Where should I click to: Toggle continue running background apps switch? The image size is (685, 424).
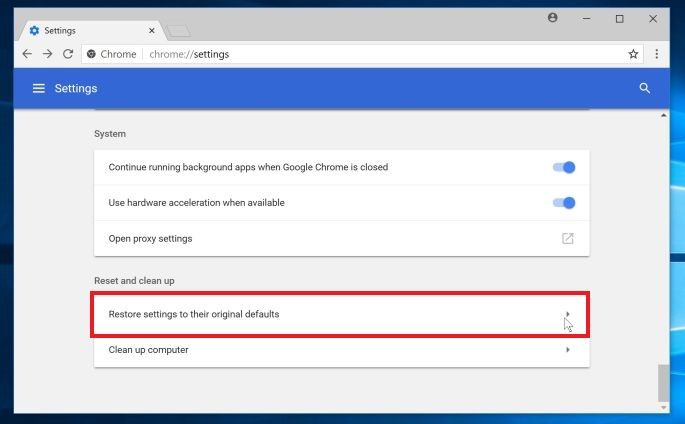(564, 167)
